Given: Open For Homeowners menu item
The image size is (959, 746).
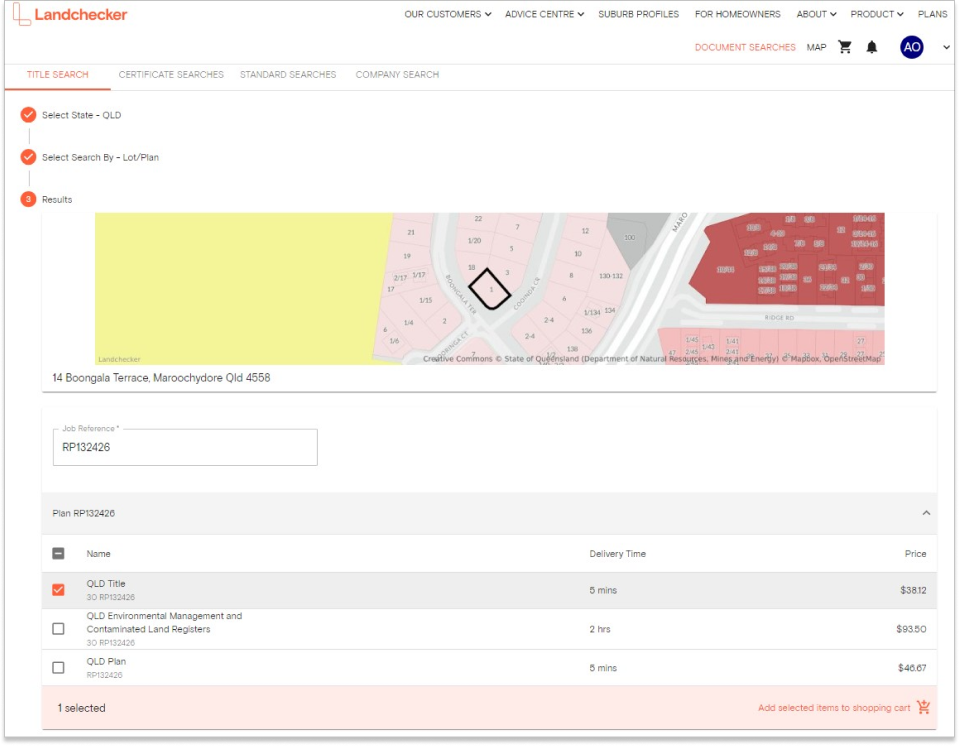Looking at the screenshot, I should coord(738,14).
